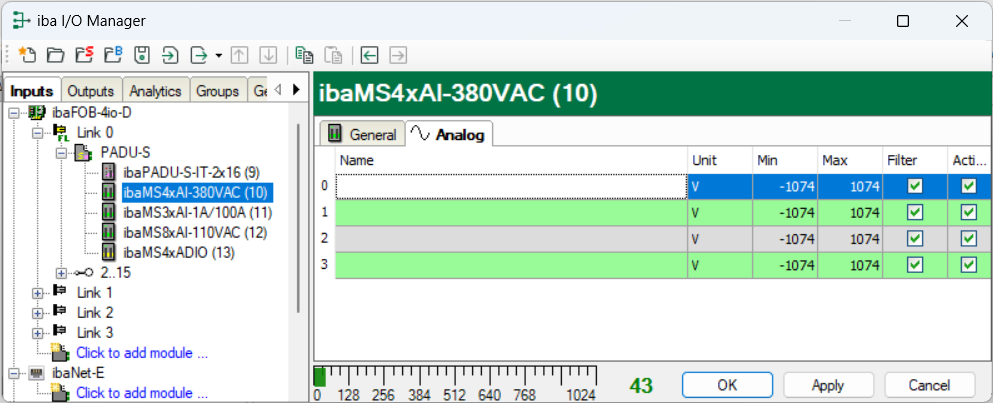Click the folder icon marked with red S
The image size is (993, 403).
[x=84, y=55]
